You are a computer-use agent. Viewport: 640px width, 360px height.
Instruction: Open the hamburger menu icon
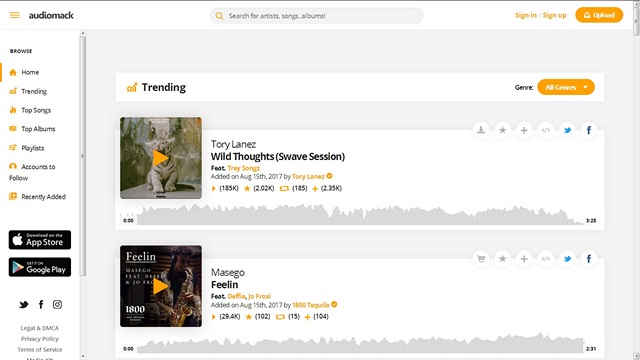(x=15, y=15)
